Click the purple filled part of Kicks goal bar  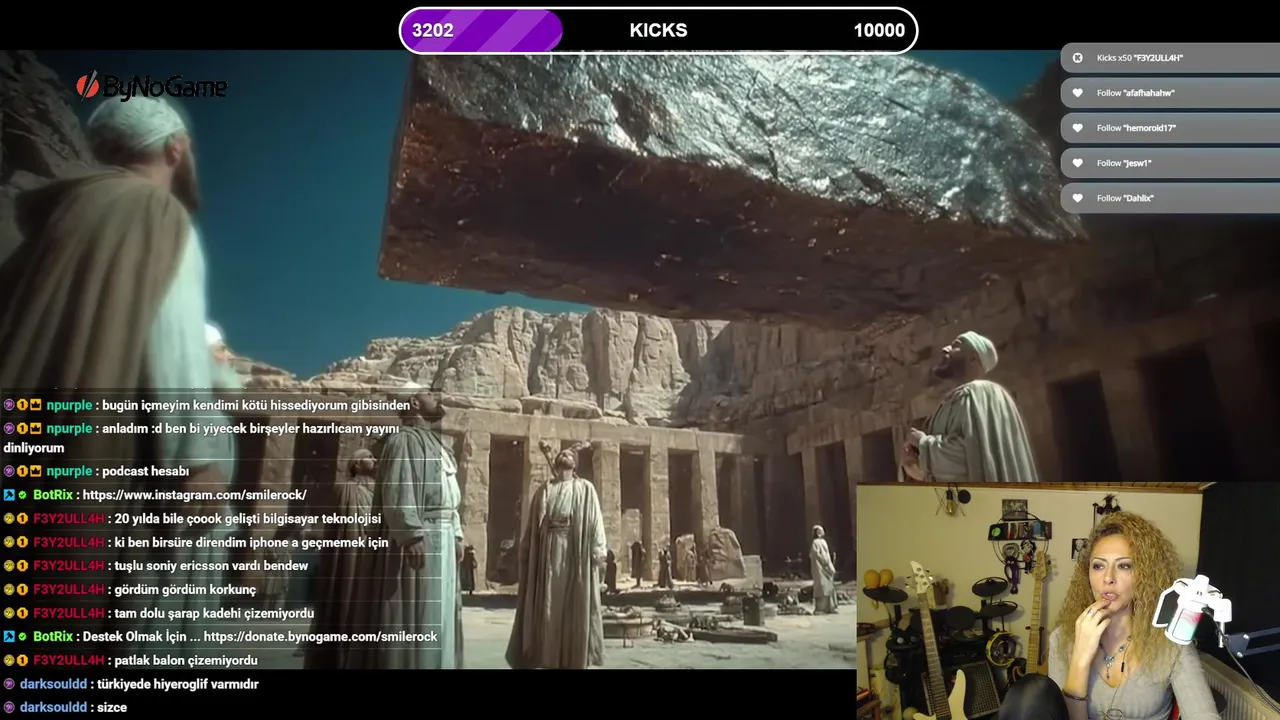(481, 30)
